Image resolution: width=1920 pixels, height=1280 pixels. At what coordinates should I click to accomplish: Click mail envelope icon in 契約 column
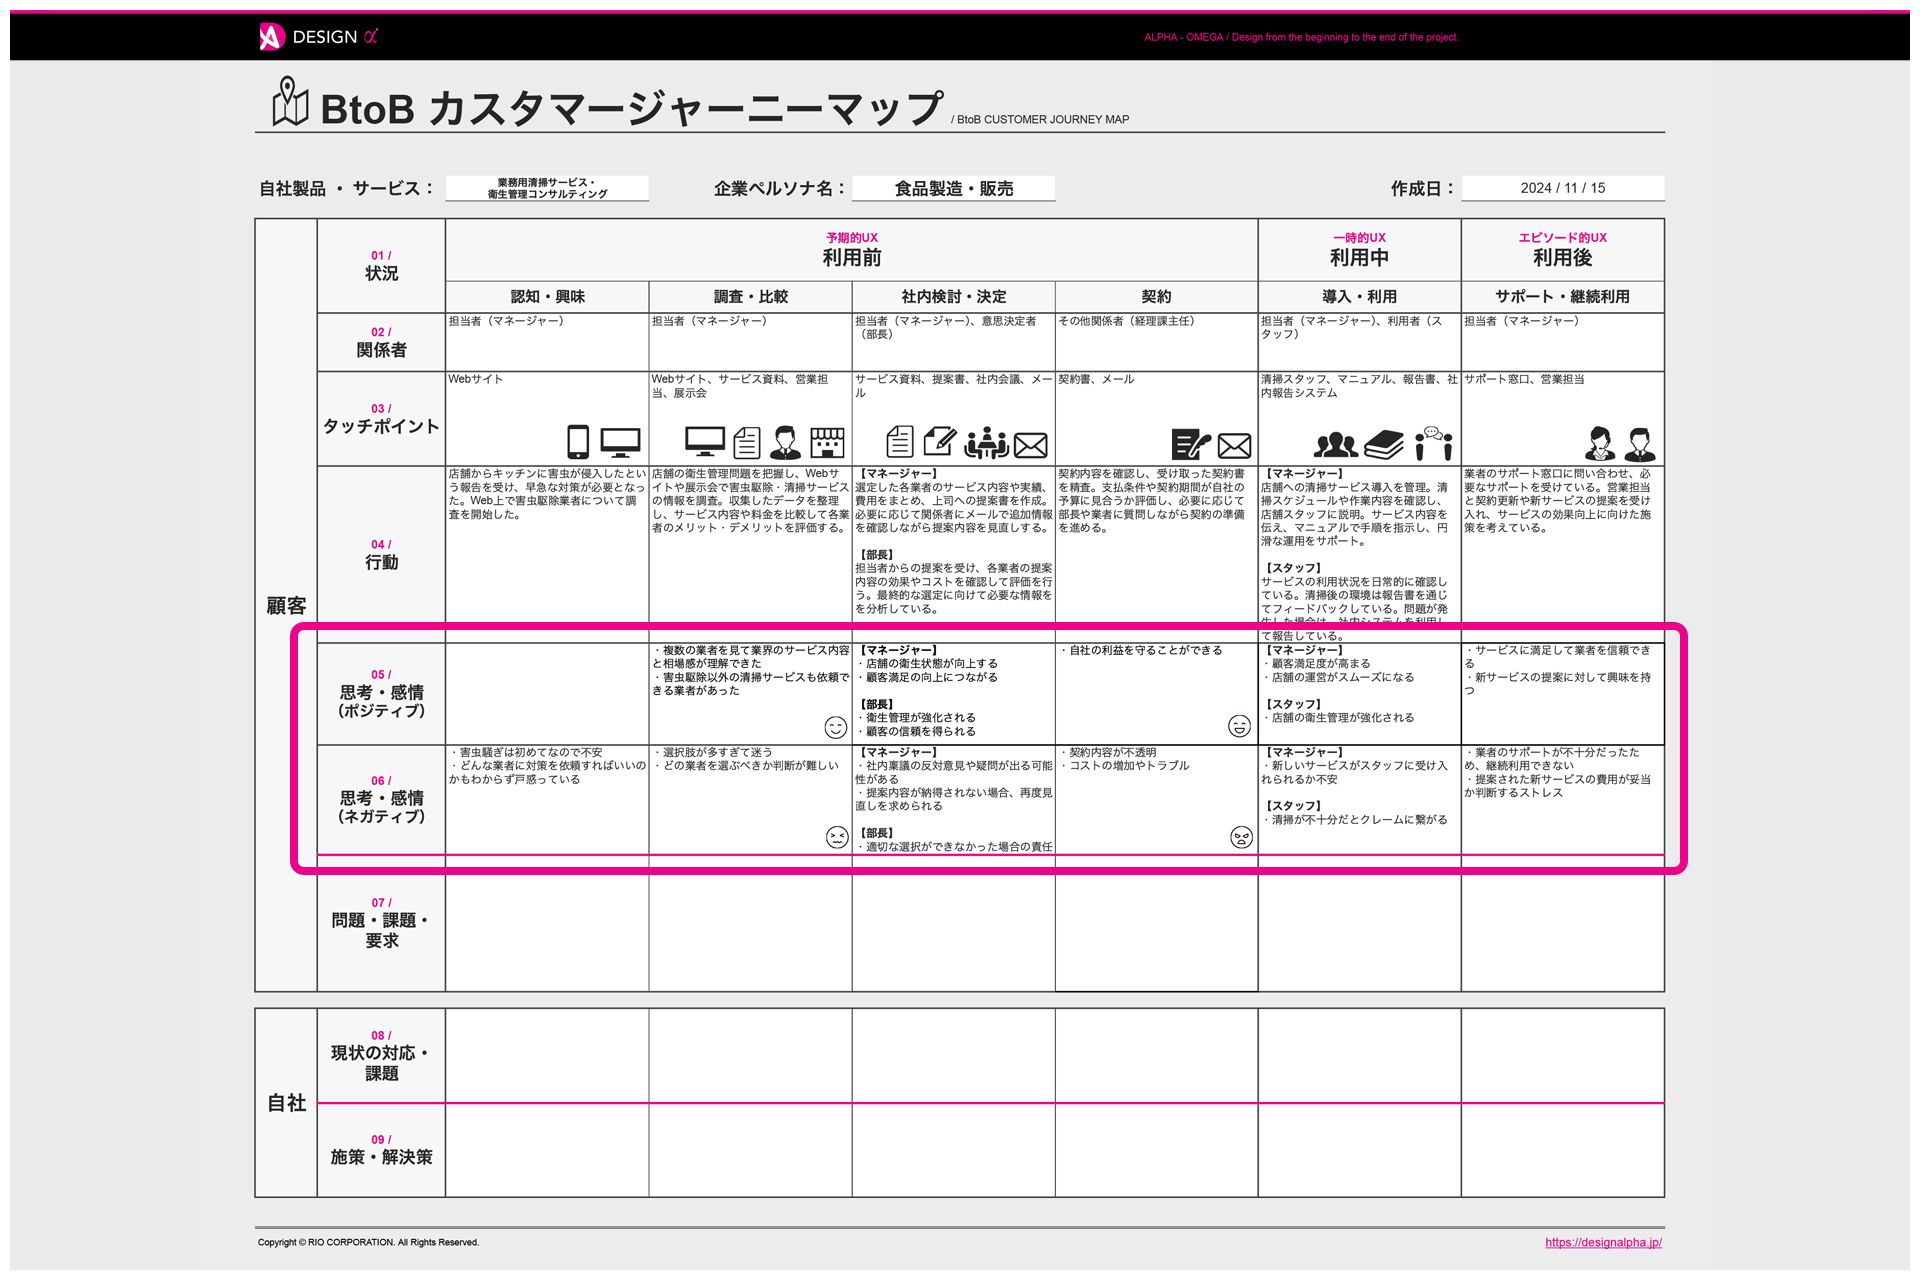click(x=1234, y=445)
